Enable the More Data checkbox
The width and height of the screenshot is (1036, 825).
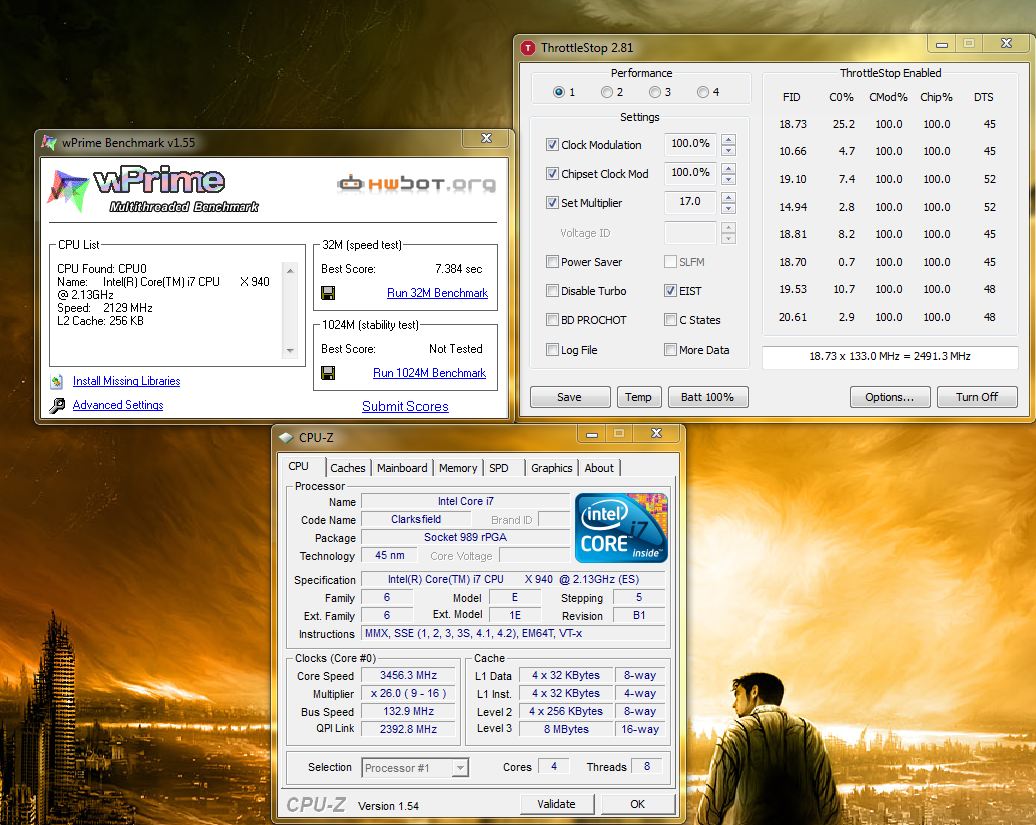tap(670, 349)
